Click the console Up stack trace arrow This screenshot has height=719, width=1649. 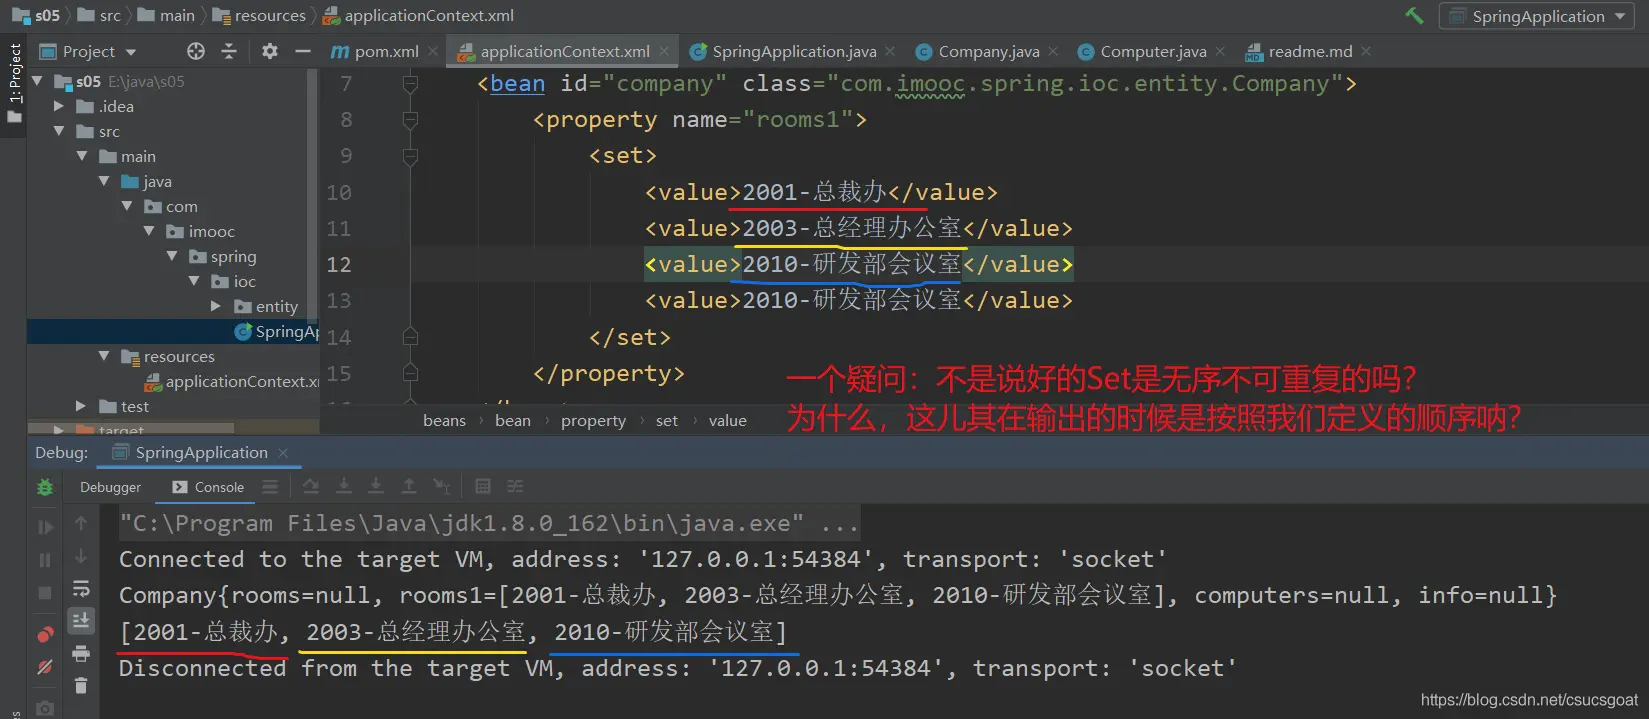pyautogui.click(x=81, y=523)
